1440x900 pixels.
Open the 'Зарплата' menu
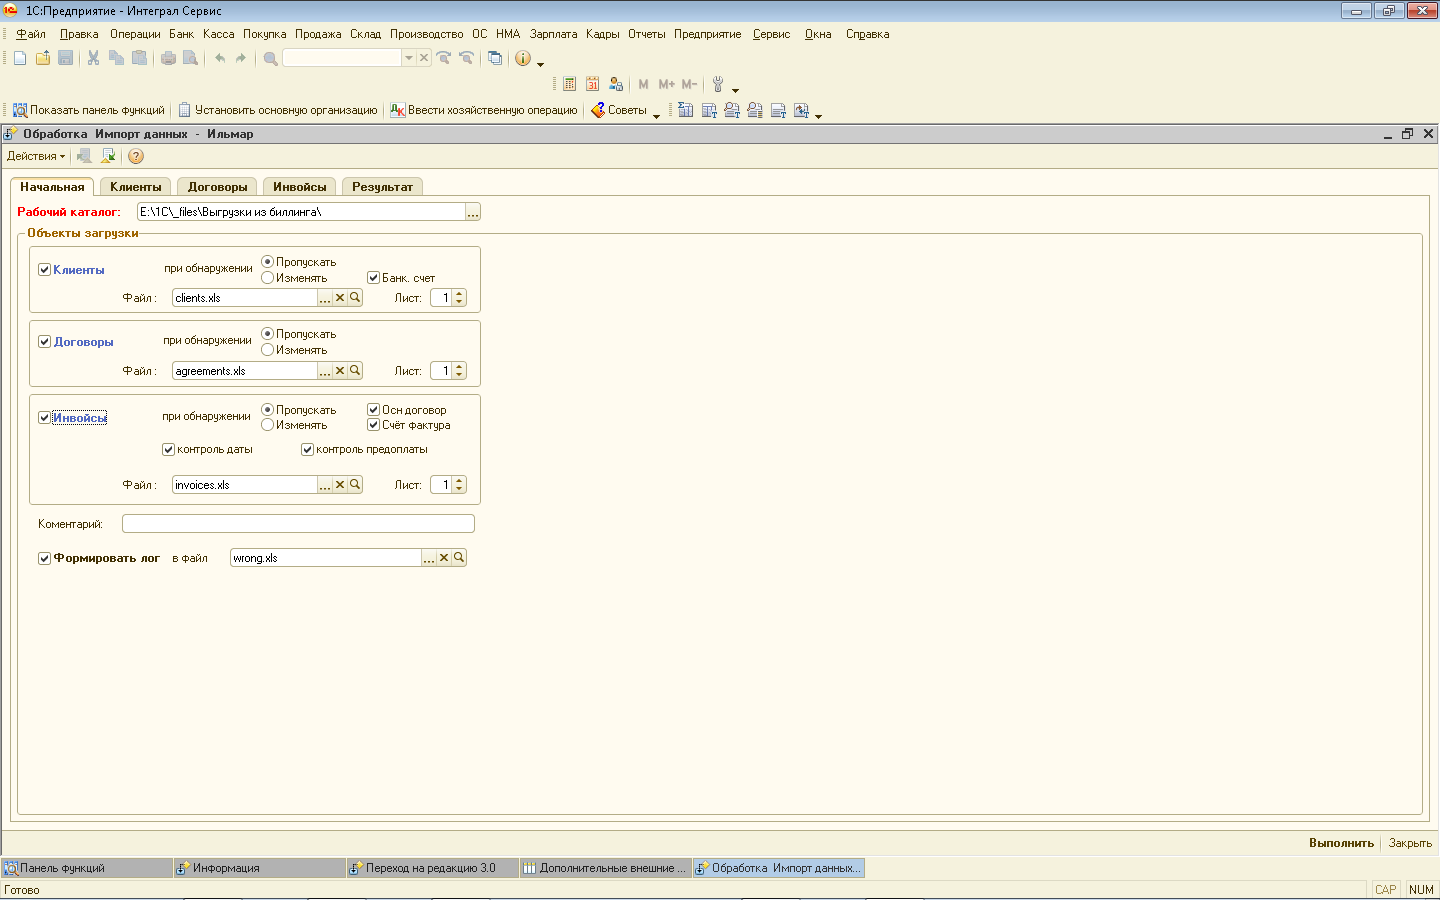[x=553, y=34]
